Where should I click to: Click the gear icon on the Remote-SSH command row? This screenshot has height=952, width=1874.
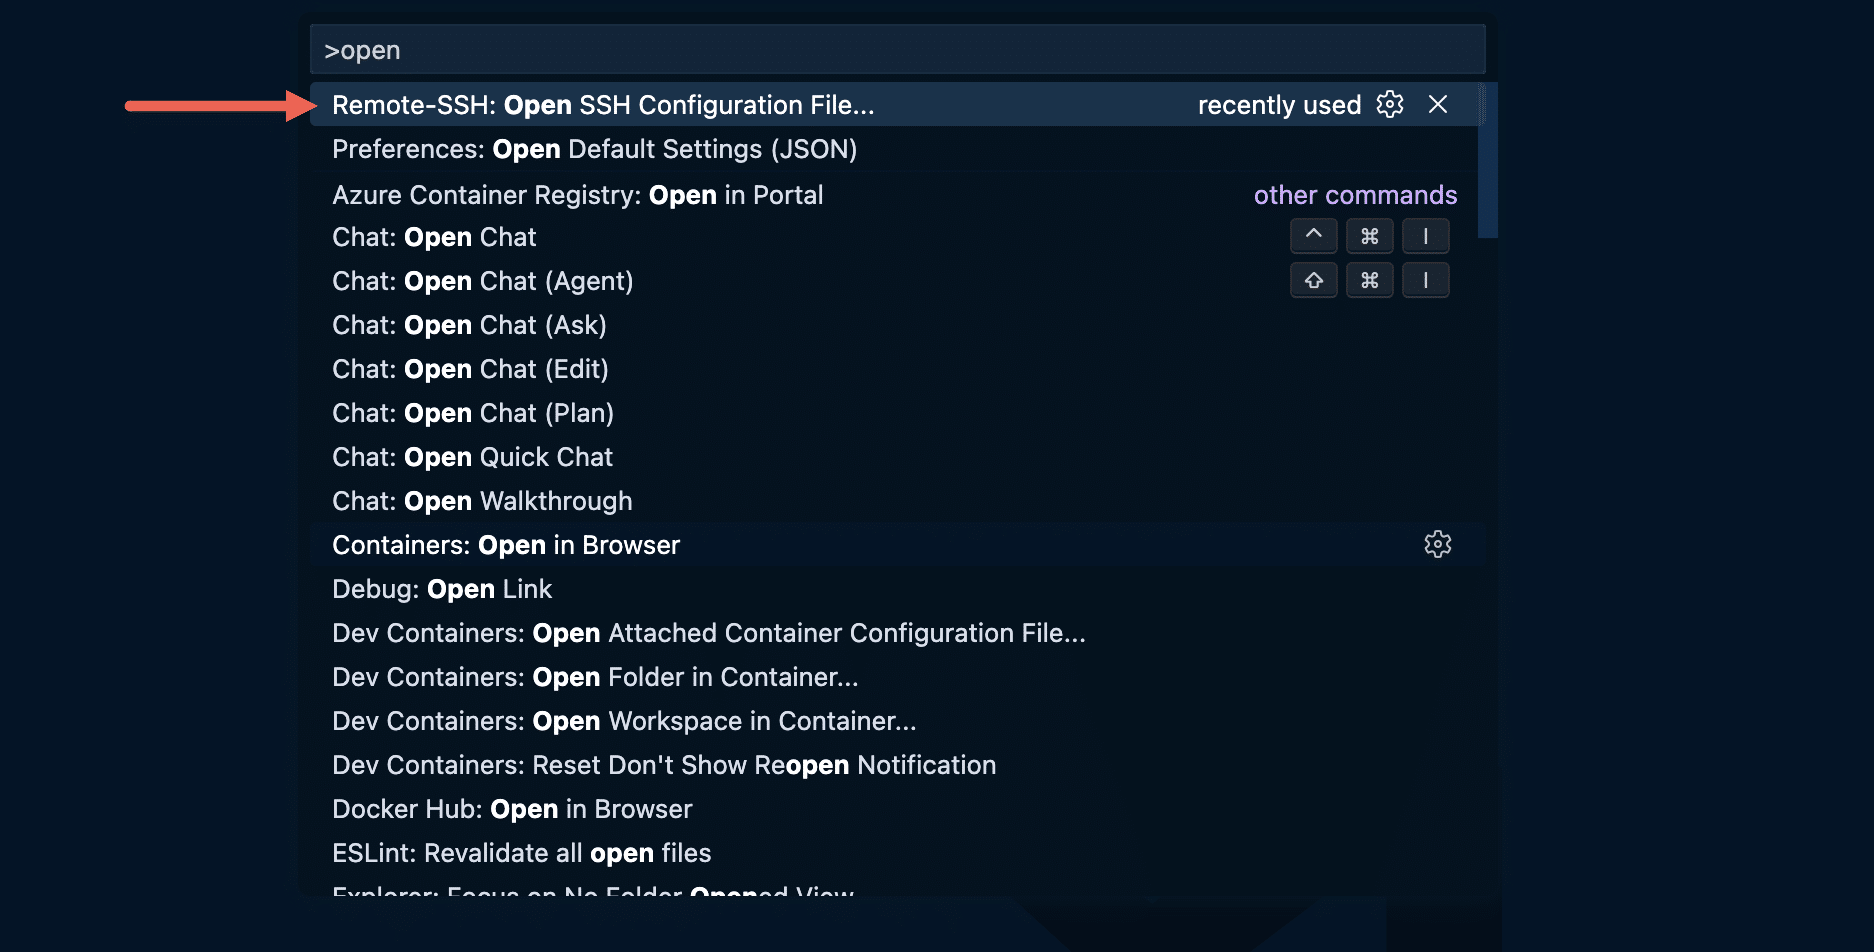point(1390,104)
